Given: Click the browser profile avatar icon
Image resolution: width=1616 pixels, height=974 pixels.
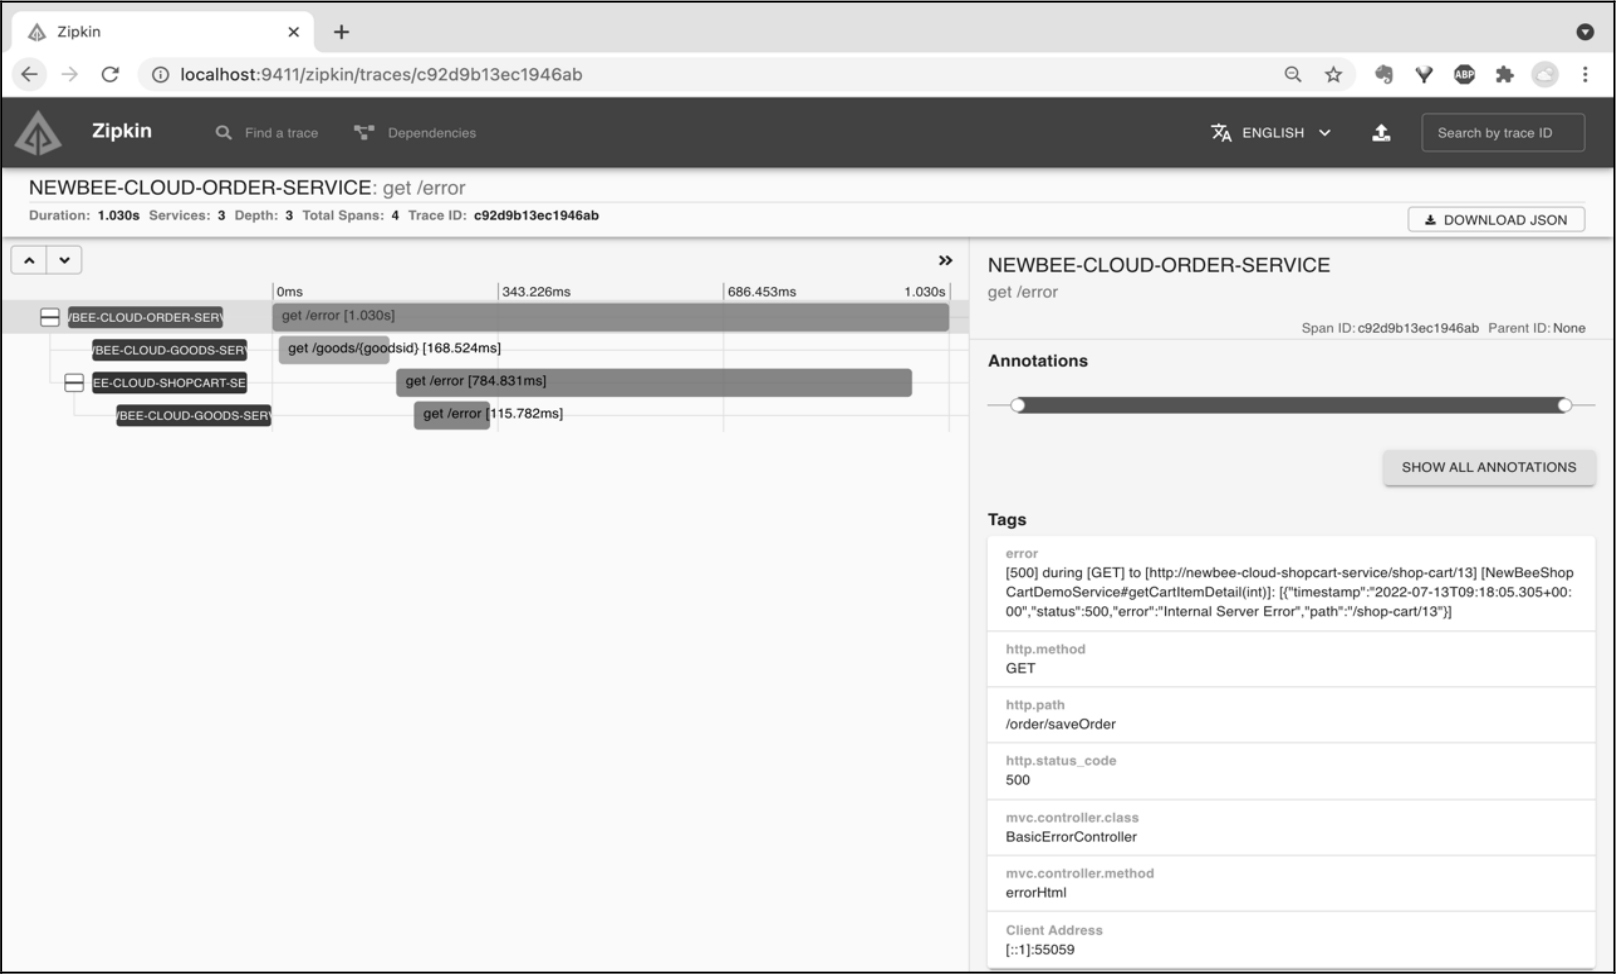Looking at the screenshot, I should [x=1545, y=74].
